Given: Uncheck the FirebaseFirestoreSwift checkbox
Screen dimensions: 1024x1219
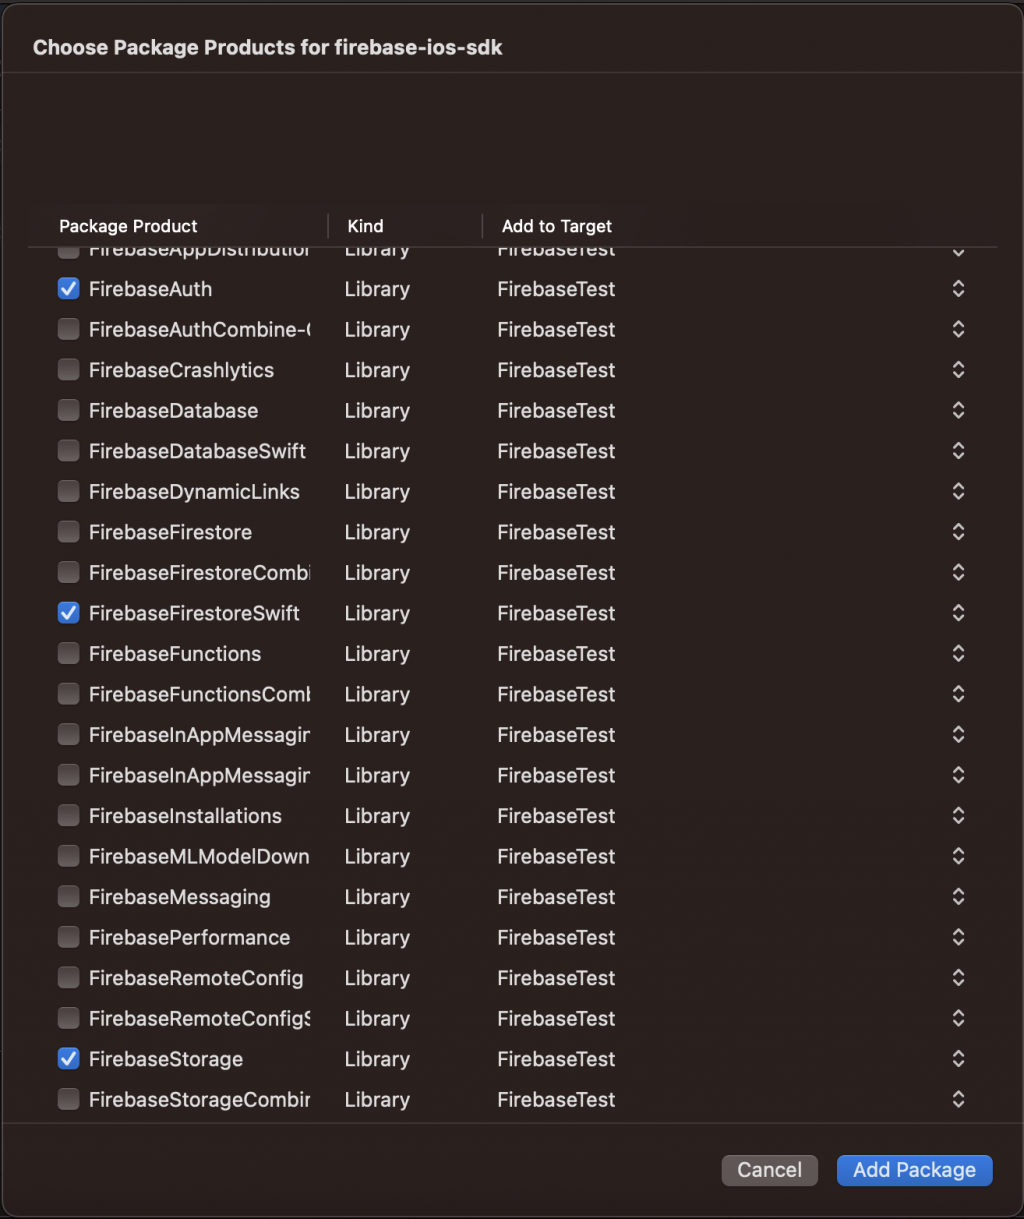Looking at the screenshot, I should pos(68,613).
